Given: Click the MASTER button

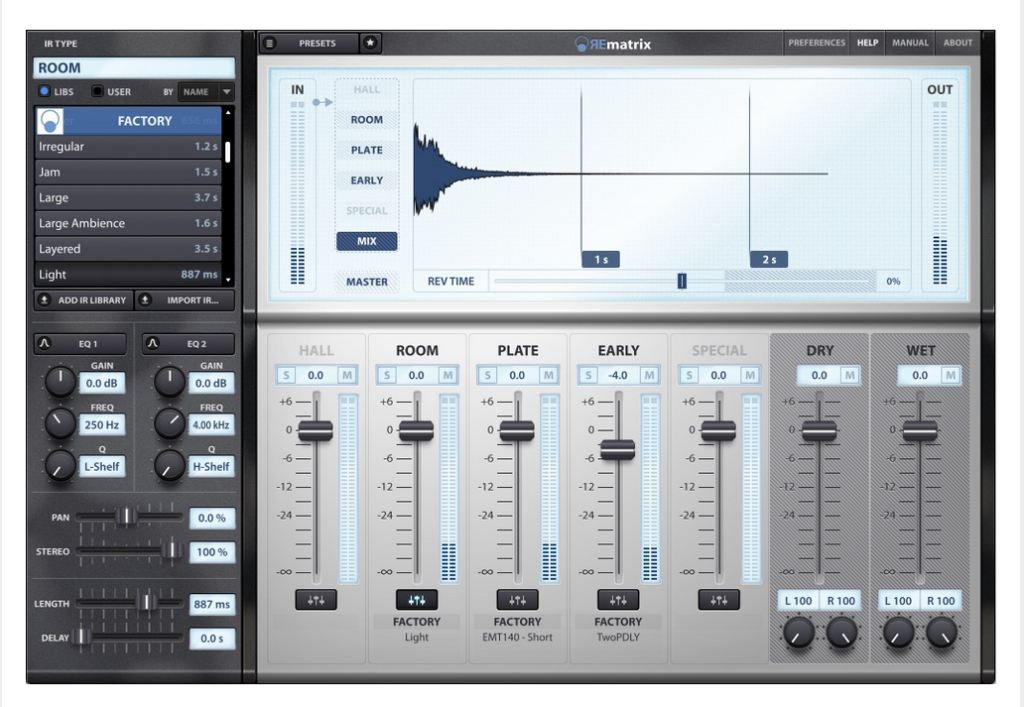Looking at the screenshot, I should click(366, 282).
